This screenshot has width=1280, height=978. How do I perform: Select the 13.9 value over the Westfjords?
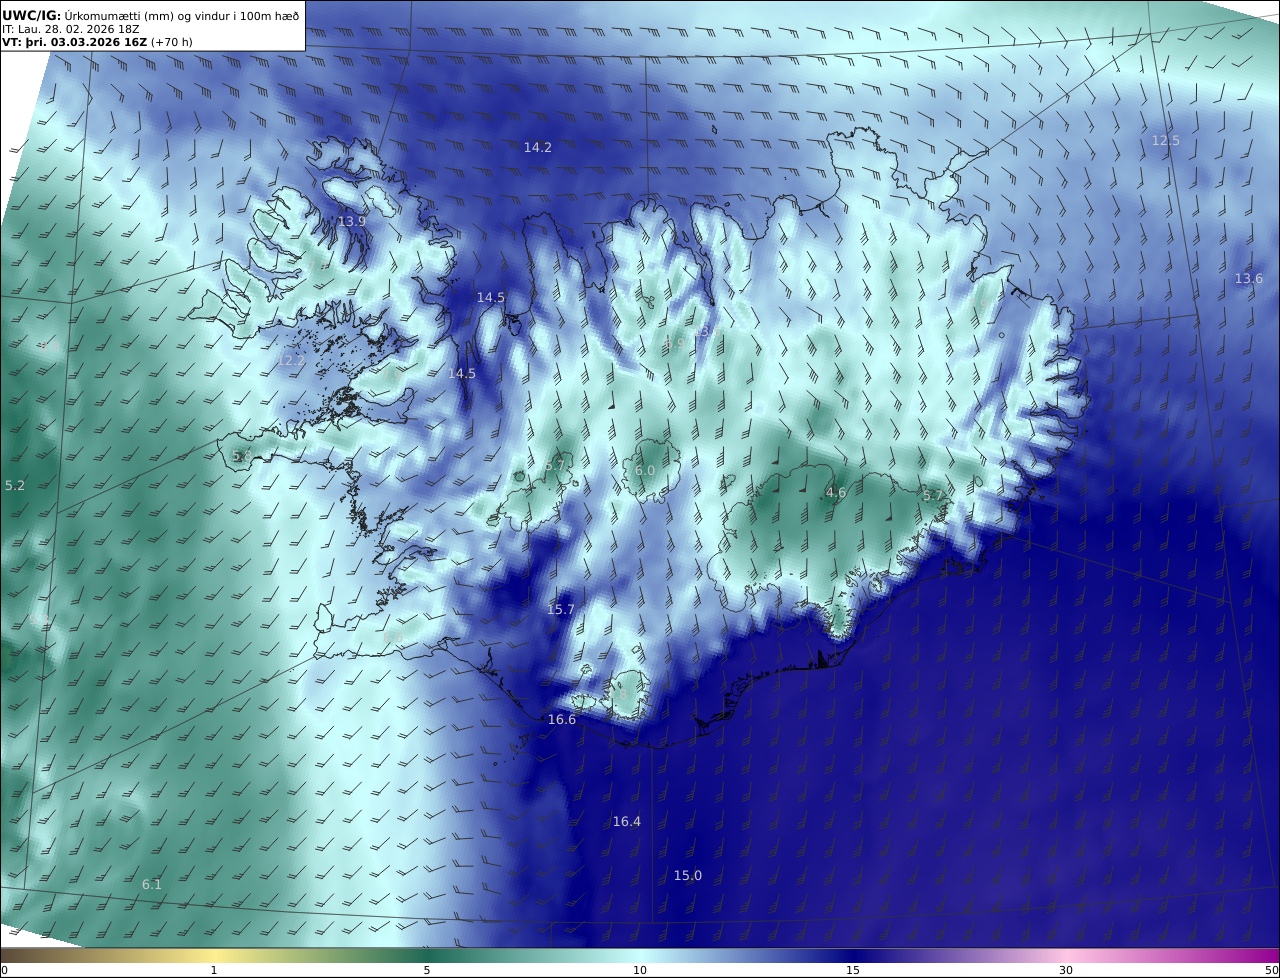pos(352,221)
